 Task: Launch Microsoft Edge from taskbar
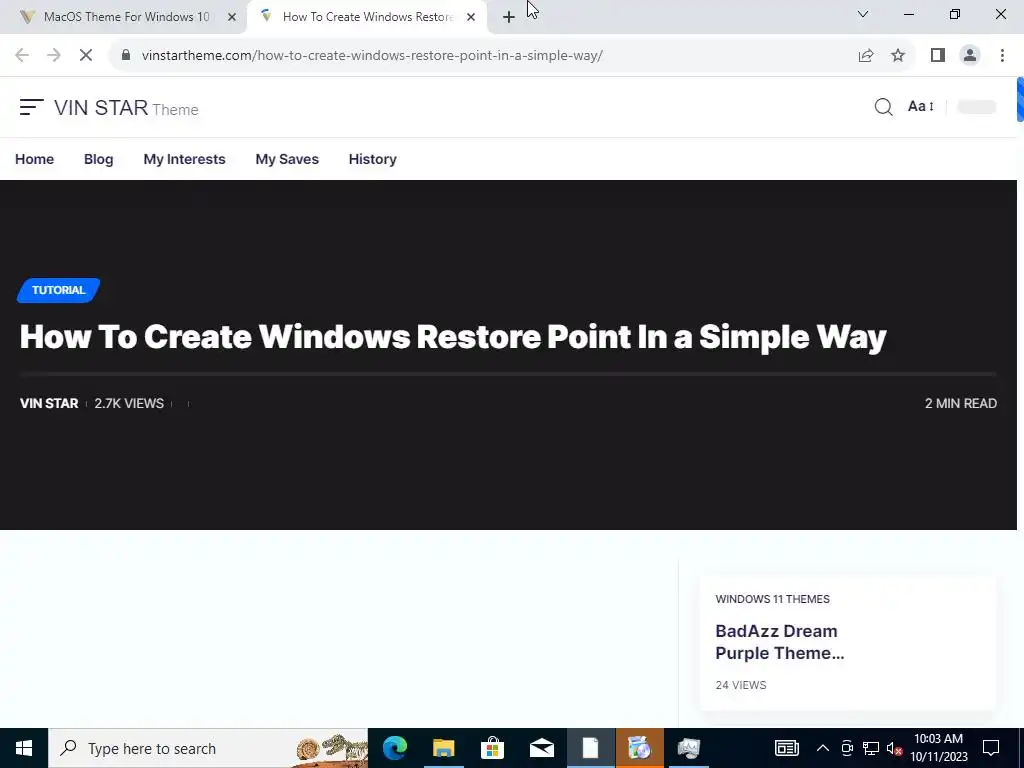click(394, 748)
